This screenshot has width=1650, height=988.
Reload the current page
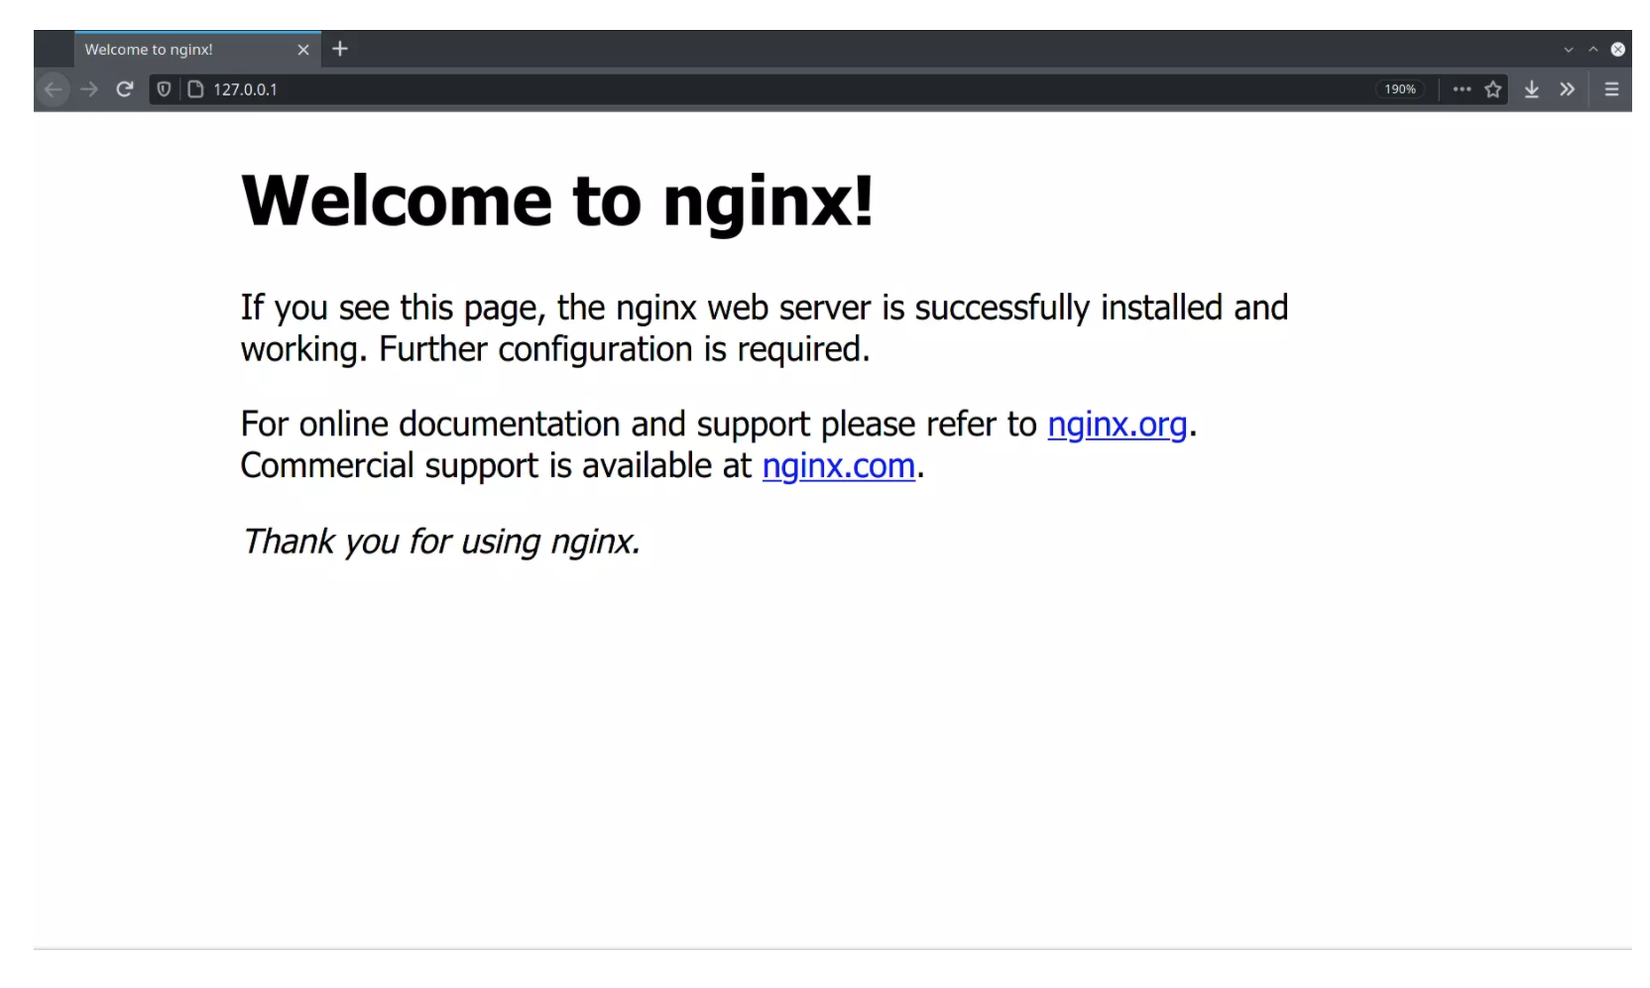(125, 89)
